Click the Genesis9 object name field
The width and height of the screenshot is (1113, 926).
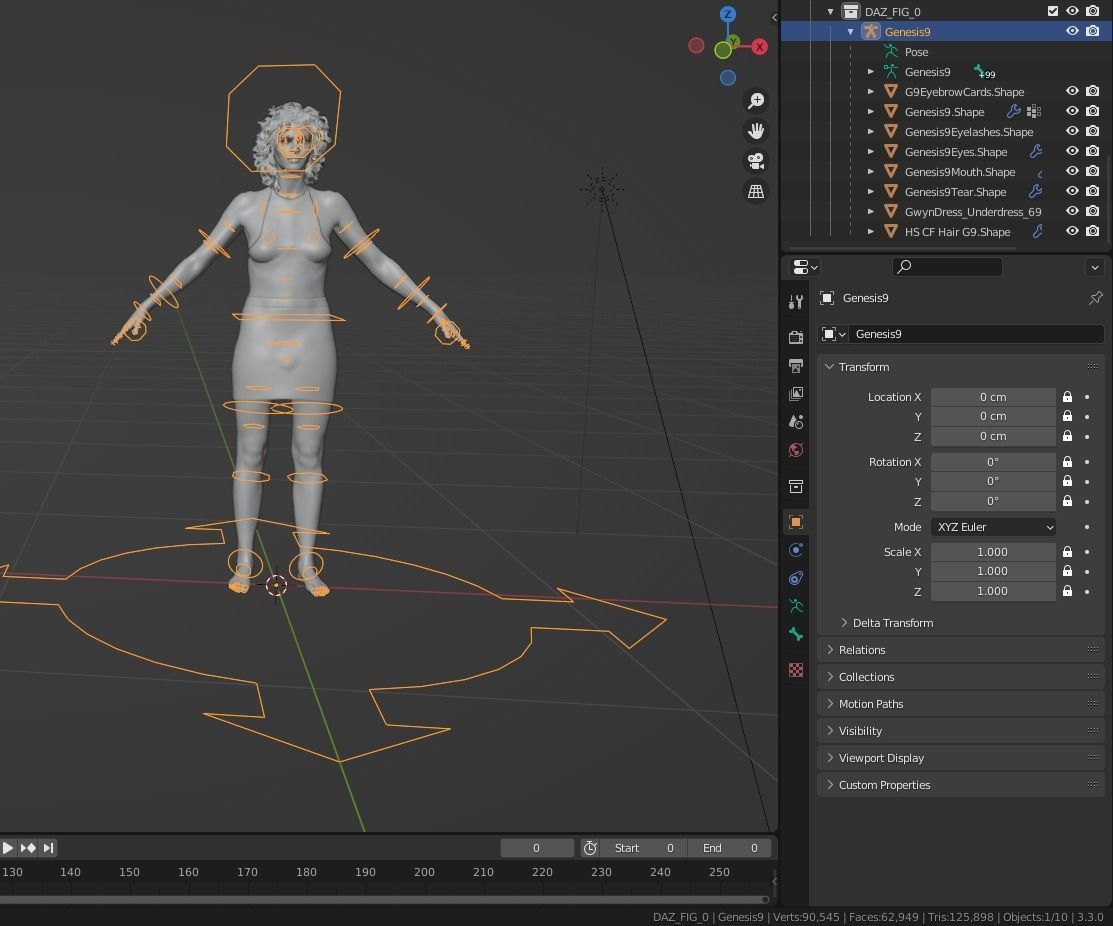976,334
